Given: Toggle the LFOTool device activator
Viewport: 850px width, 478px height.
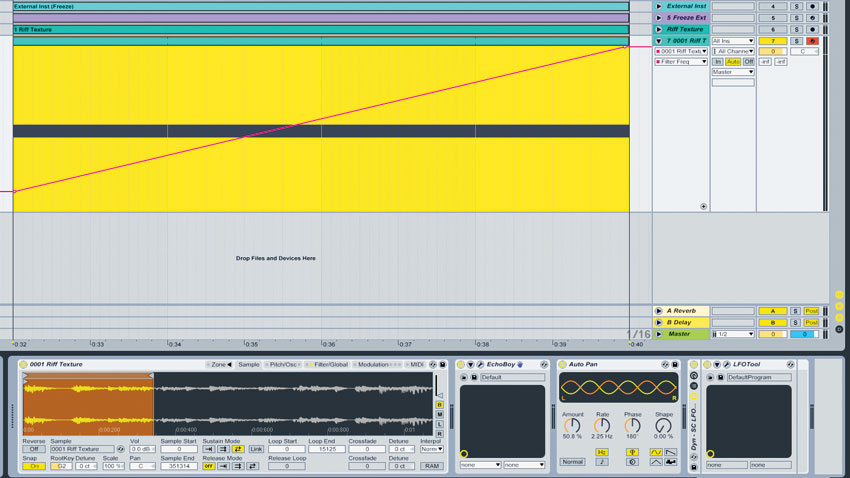Looking at the screenshot, I should 707,365.
